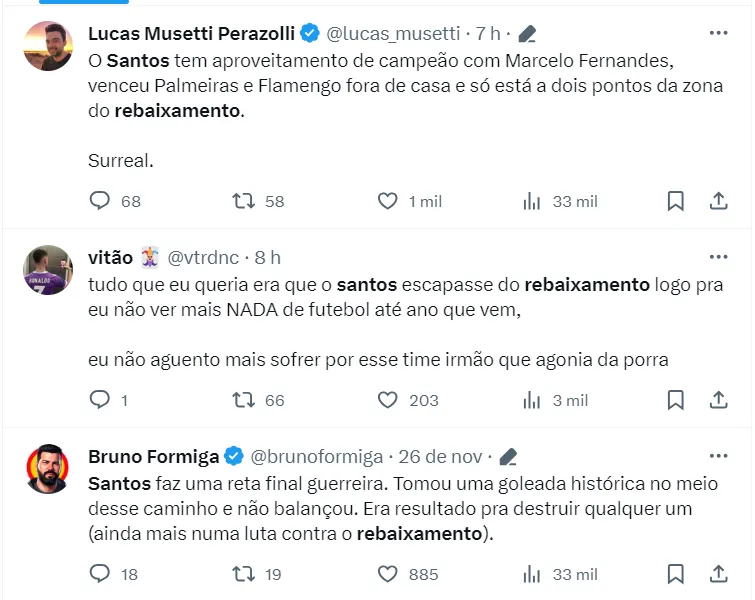Image resolution: width=755 pixels, height=600 pixels.
Task: Open Bruno Formiga's profile name link
Action: pos(154,457)
